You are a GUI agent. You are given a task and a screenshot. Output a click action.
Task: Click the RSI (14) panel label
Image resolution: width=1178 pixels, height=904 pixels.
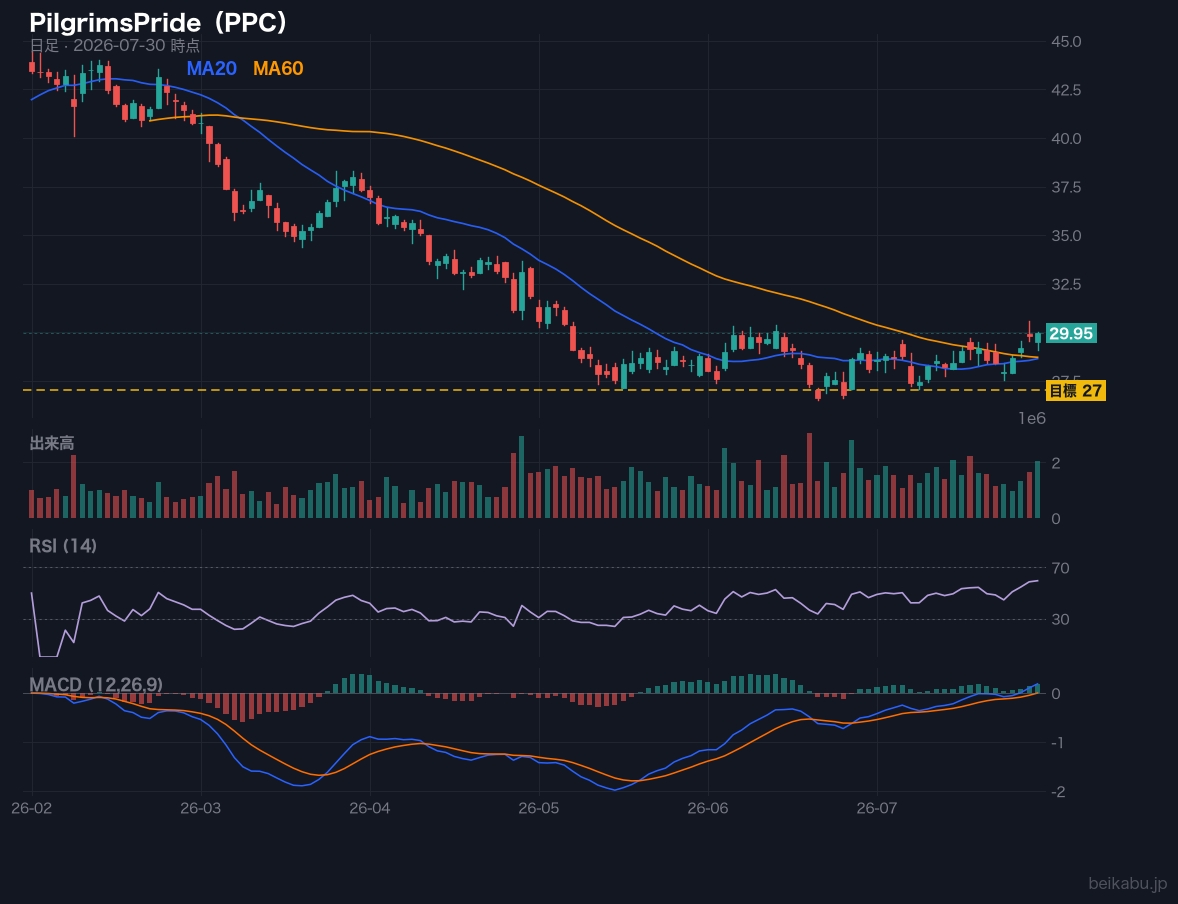pyautogui.click(x=63, y=546)
